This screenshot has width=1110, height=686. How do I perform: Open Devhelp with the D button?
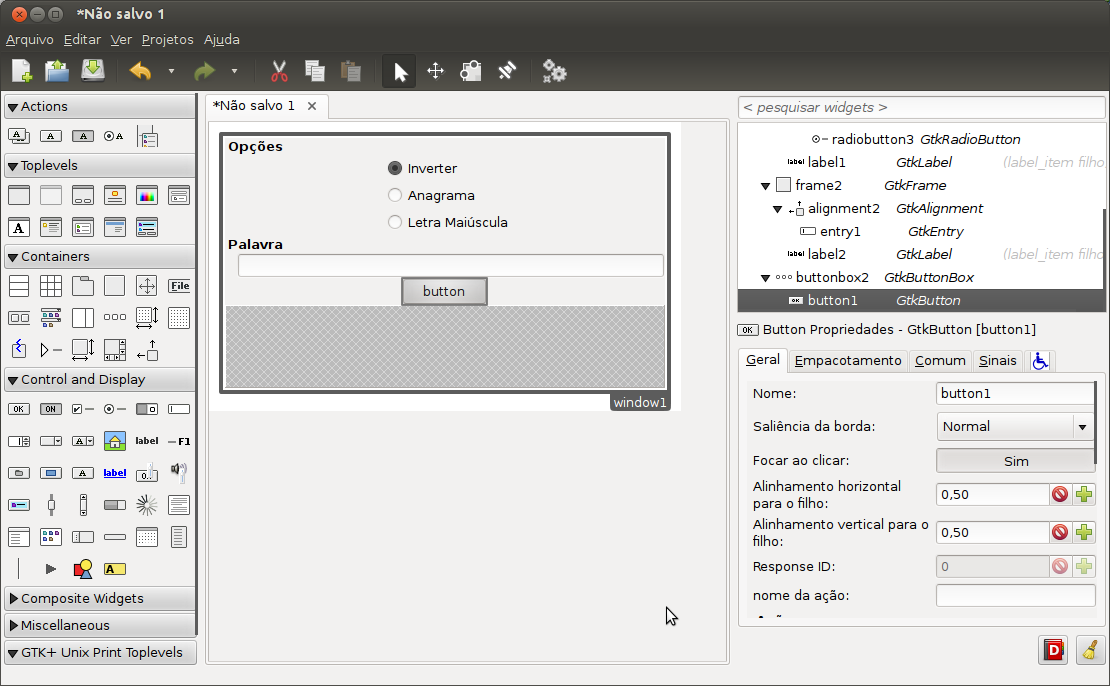(1053, 650)
